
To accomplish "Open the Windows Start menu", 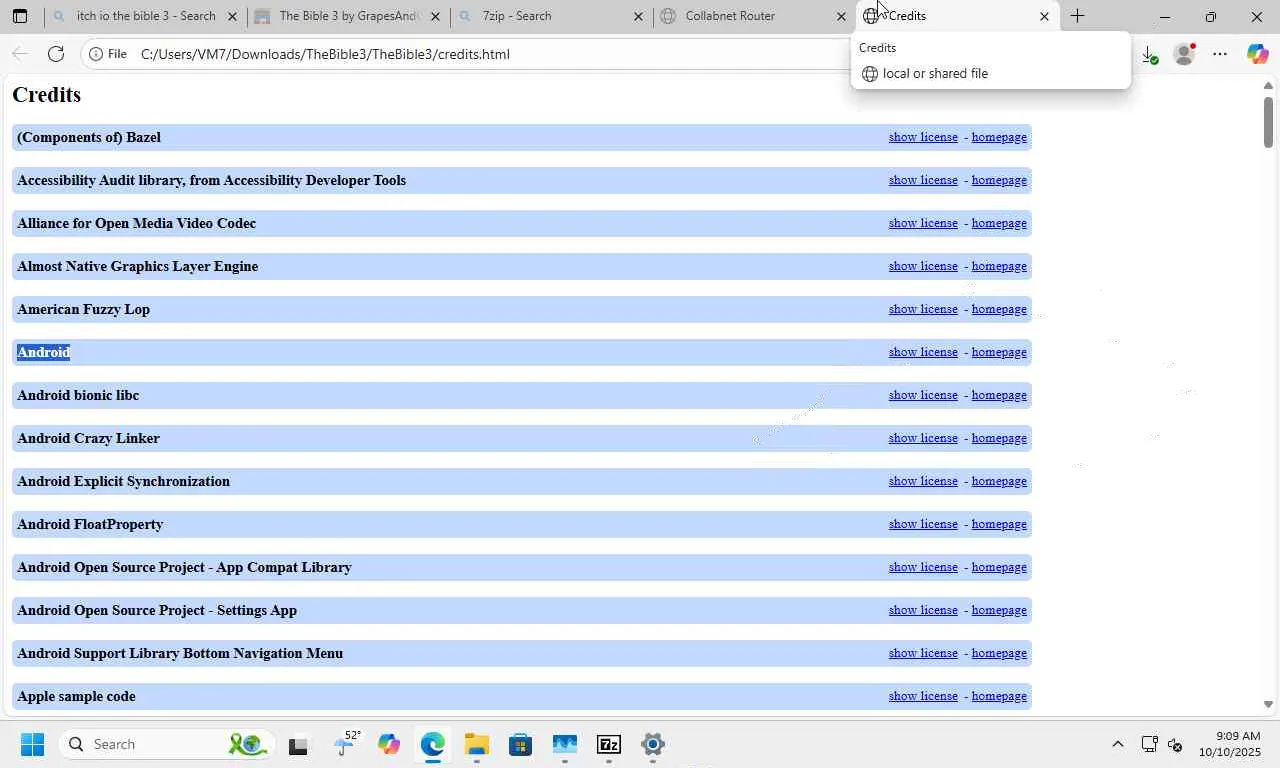I will click(x=32, y=744).
